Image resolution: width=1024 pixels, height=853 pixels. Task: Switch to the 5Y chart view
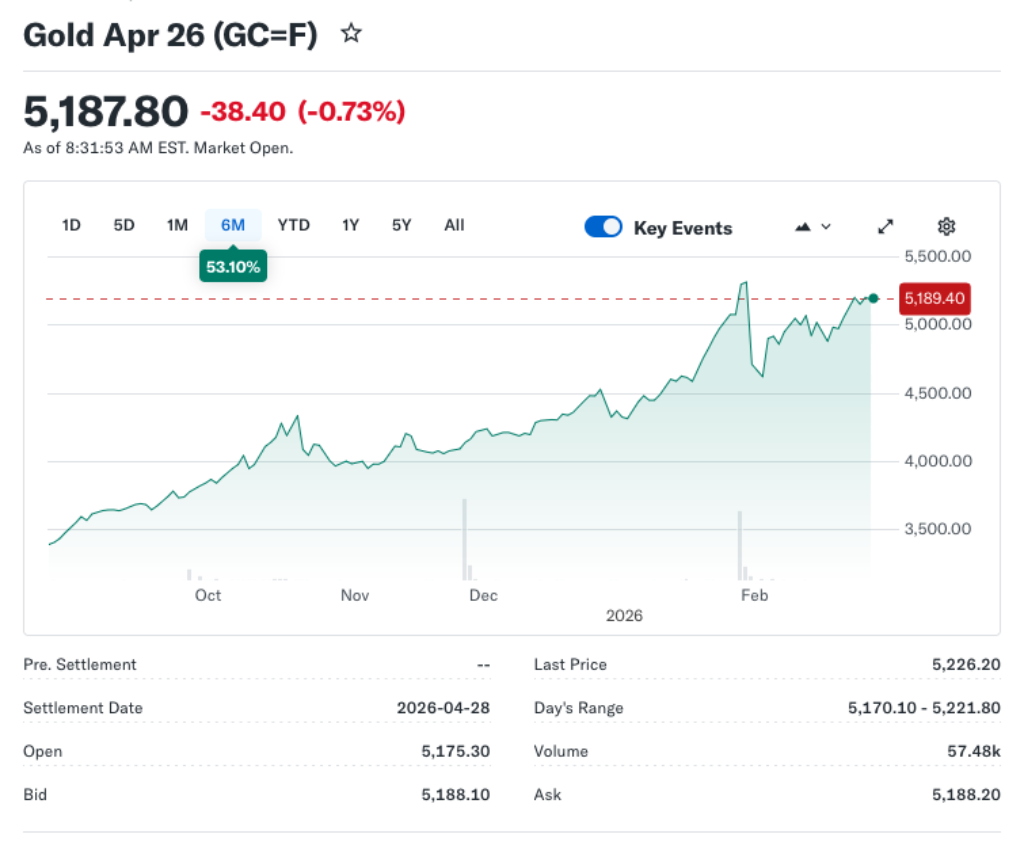coord(401,225)
